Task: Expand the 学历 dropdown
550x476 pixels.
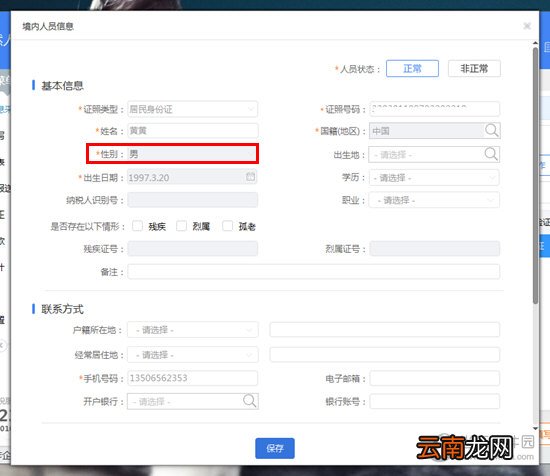Action: pos(434,178)
